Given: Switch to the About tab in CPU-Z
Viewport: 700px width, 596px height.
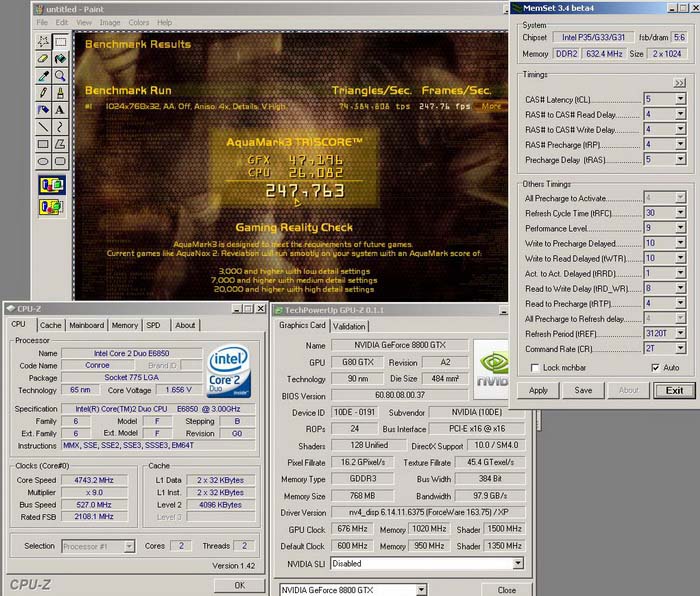Looking at the screenshot, I should click(x=185, y=325).
